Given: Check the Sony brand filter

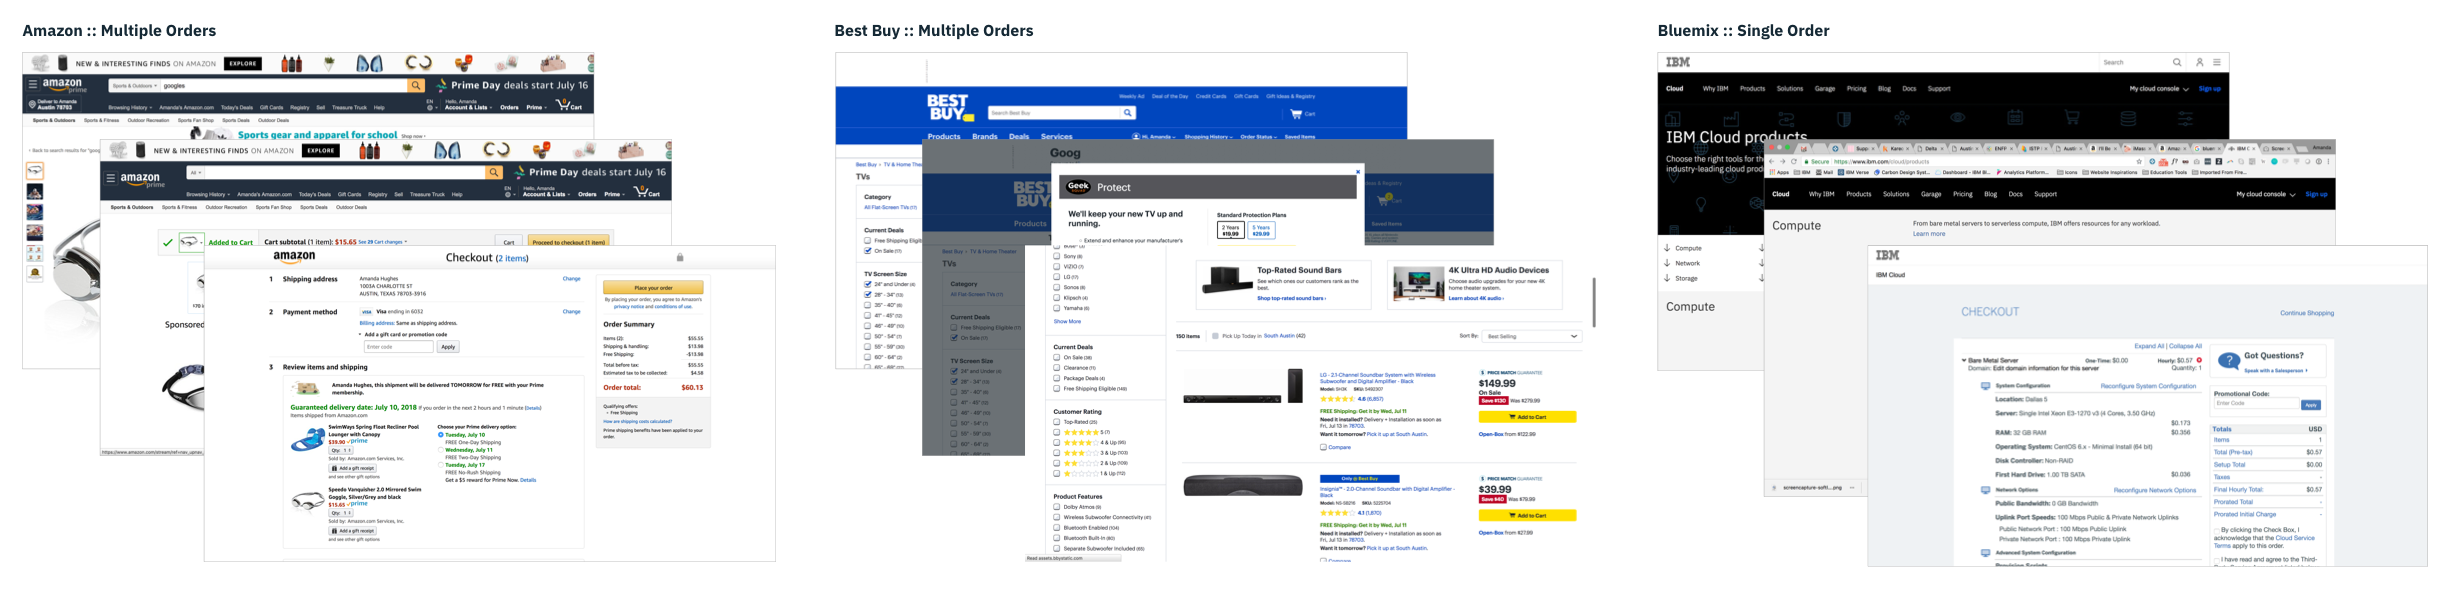Looking at the screenshot, I should pos(1057,256).
